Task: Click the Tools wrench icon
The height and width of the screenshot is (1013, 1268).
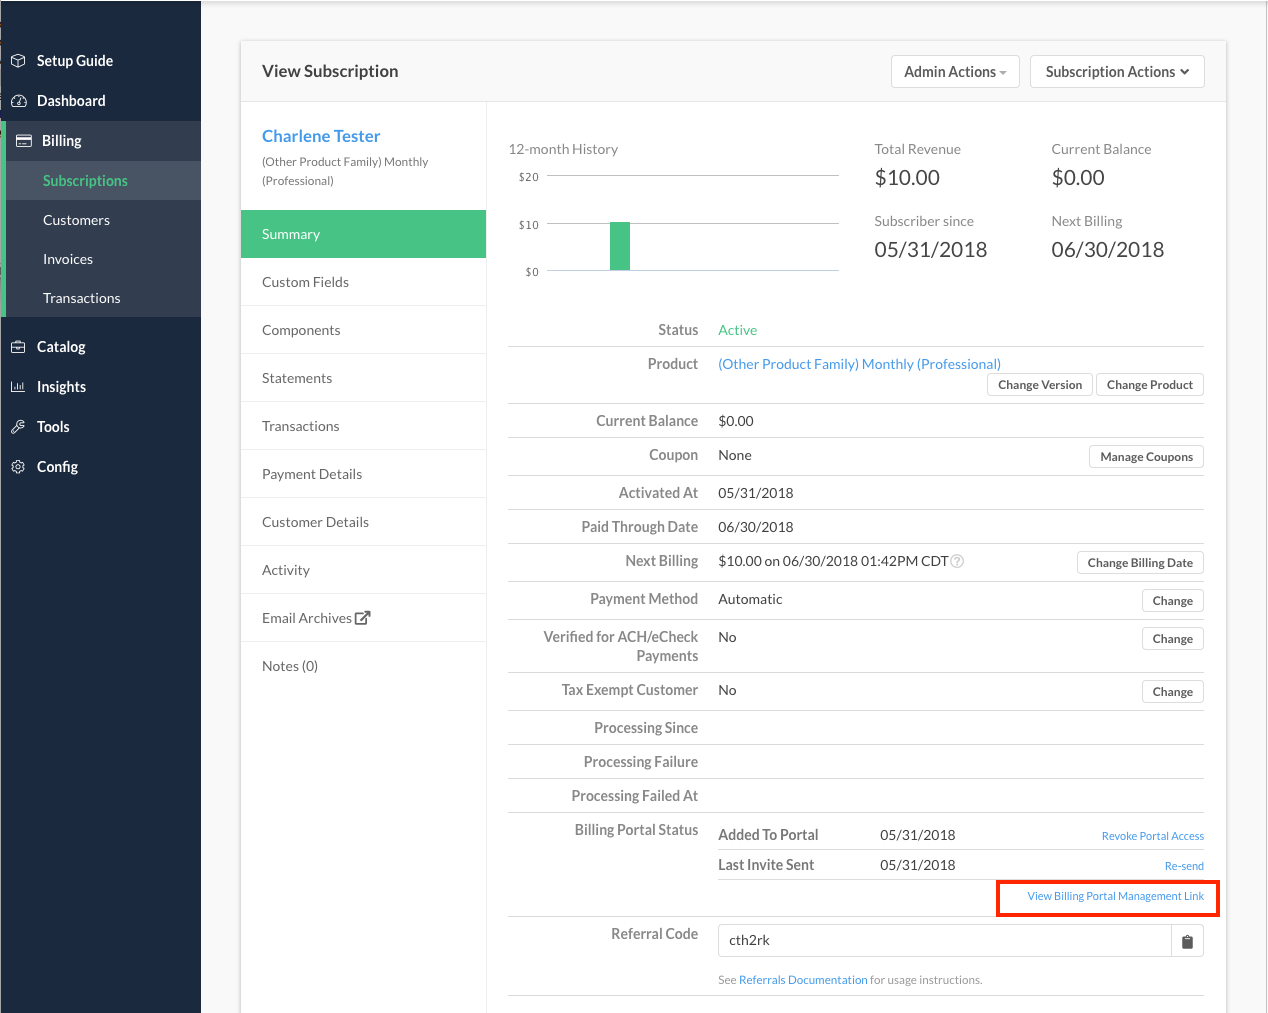Action: (18, 427)
